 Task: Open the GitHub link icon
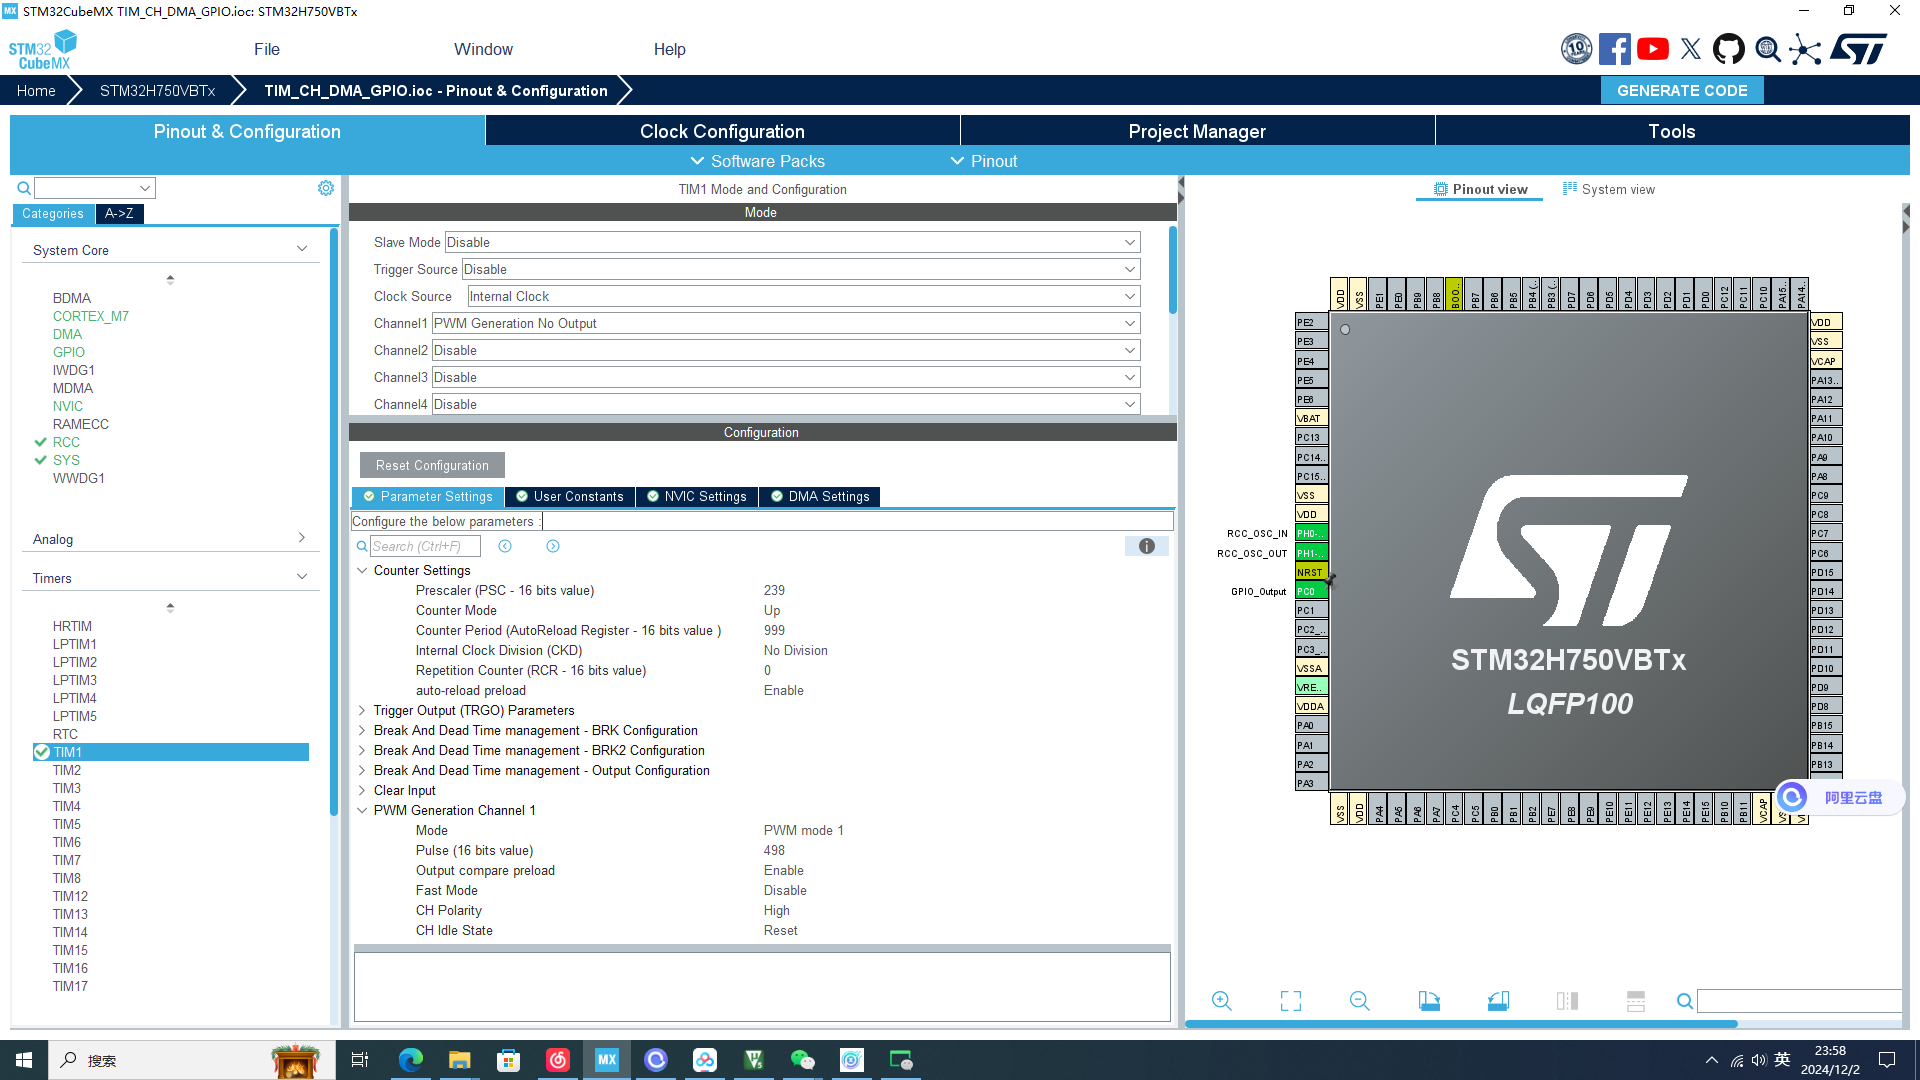click(x=1729, y=49)
